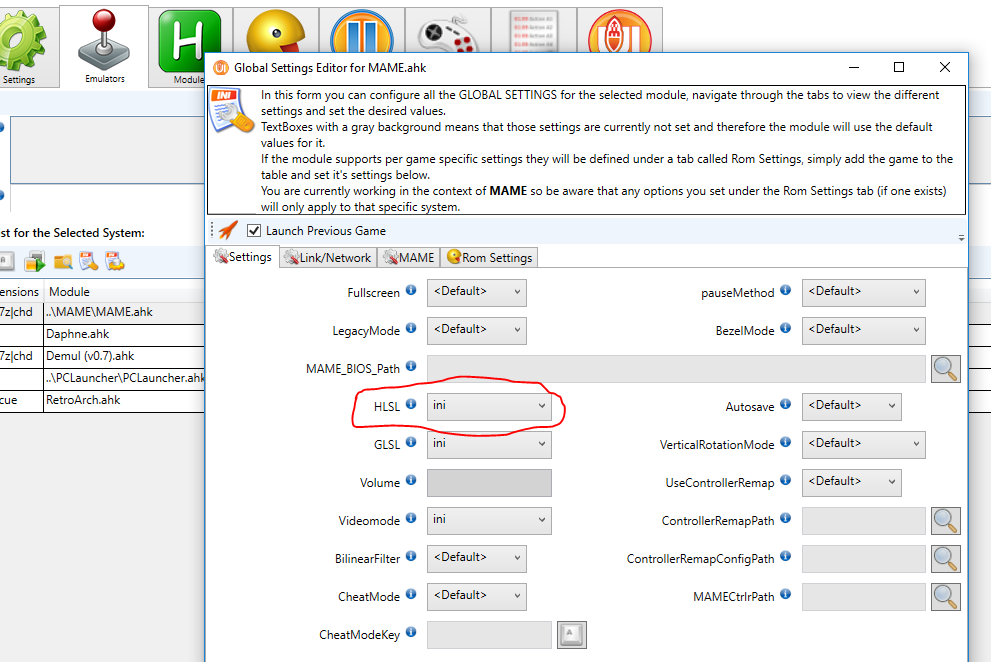Click the rocket icon beside Launch Previous Game
This screenshot has height=662, width=991.
228,230
